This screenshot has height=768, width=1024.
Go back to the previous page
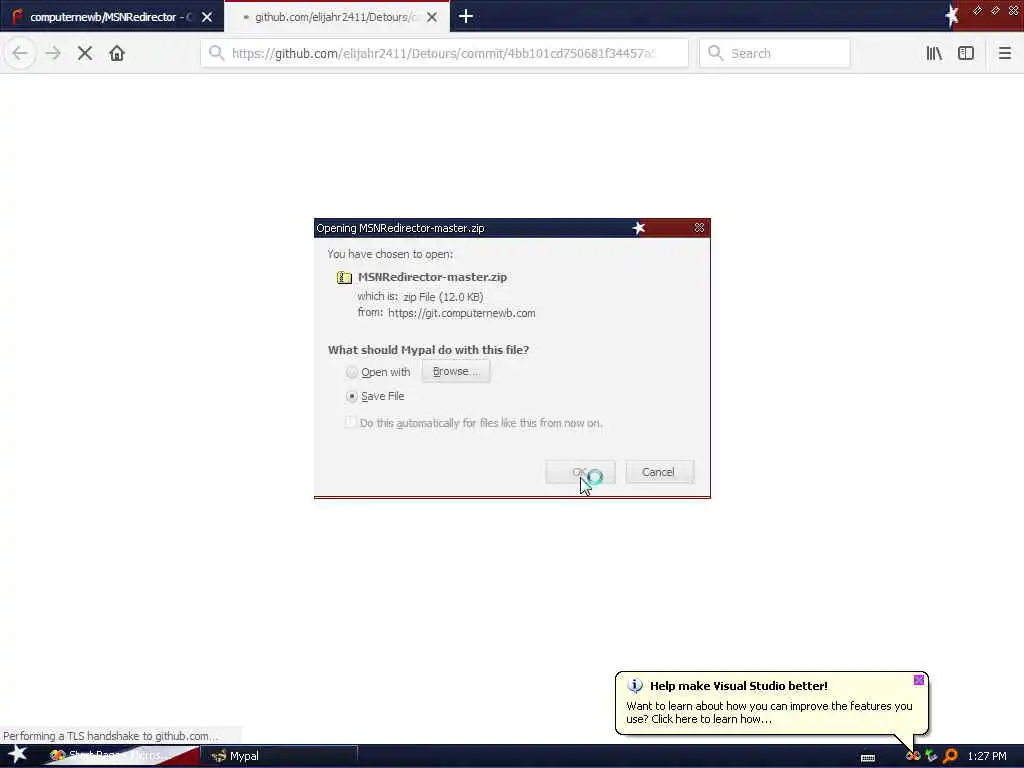pyautogui.click(x=20, y=53)
